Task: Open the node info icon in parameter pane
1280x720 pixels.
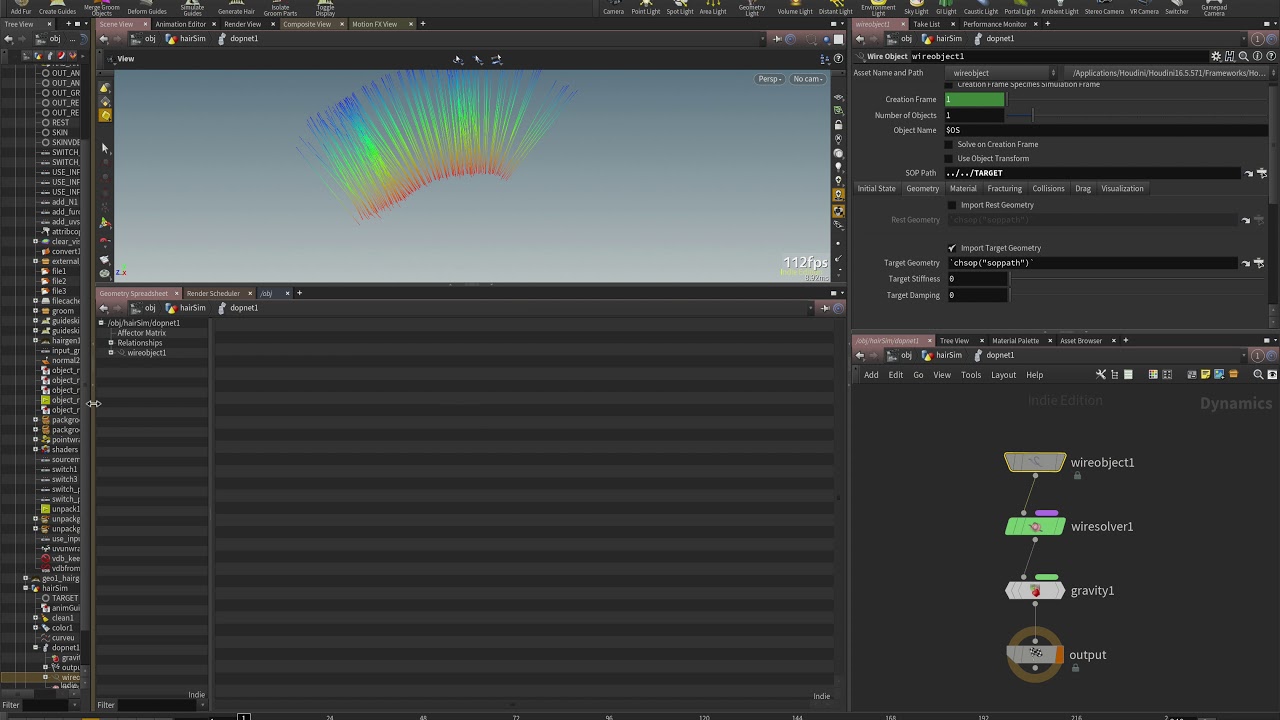Action: click(x=1257, y=56)
